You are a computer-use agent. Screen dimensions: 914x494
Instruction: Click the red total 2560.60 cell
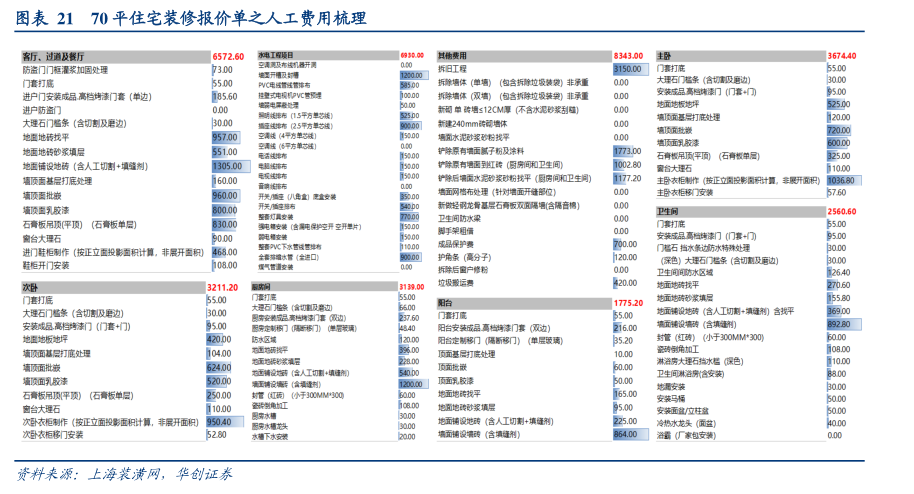pyautogui.click(x=842, y=211)
